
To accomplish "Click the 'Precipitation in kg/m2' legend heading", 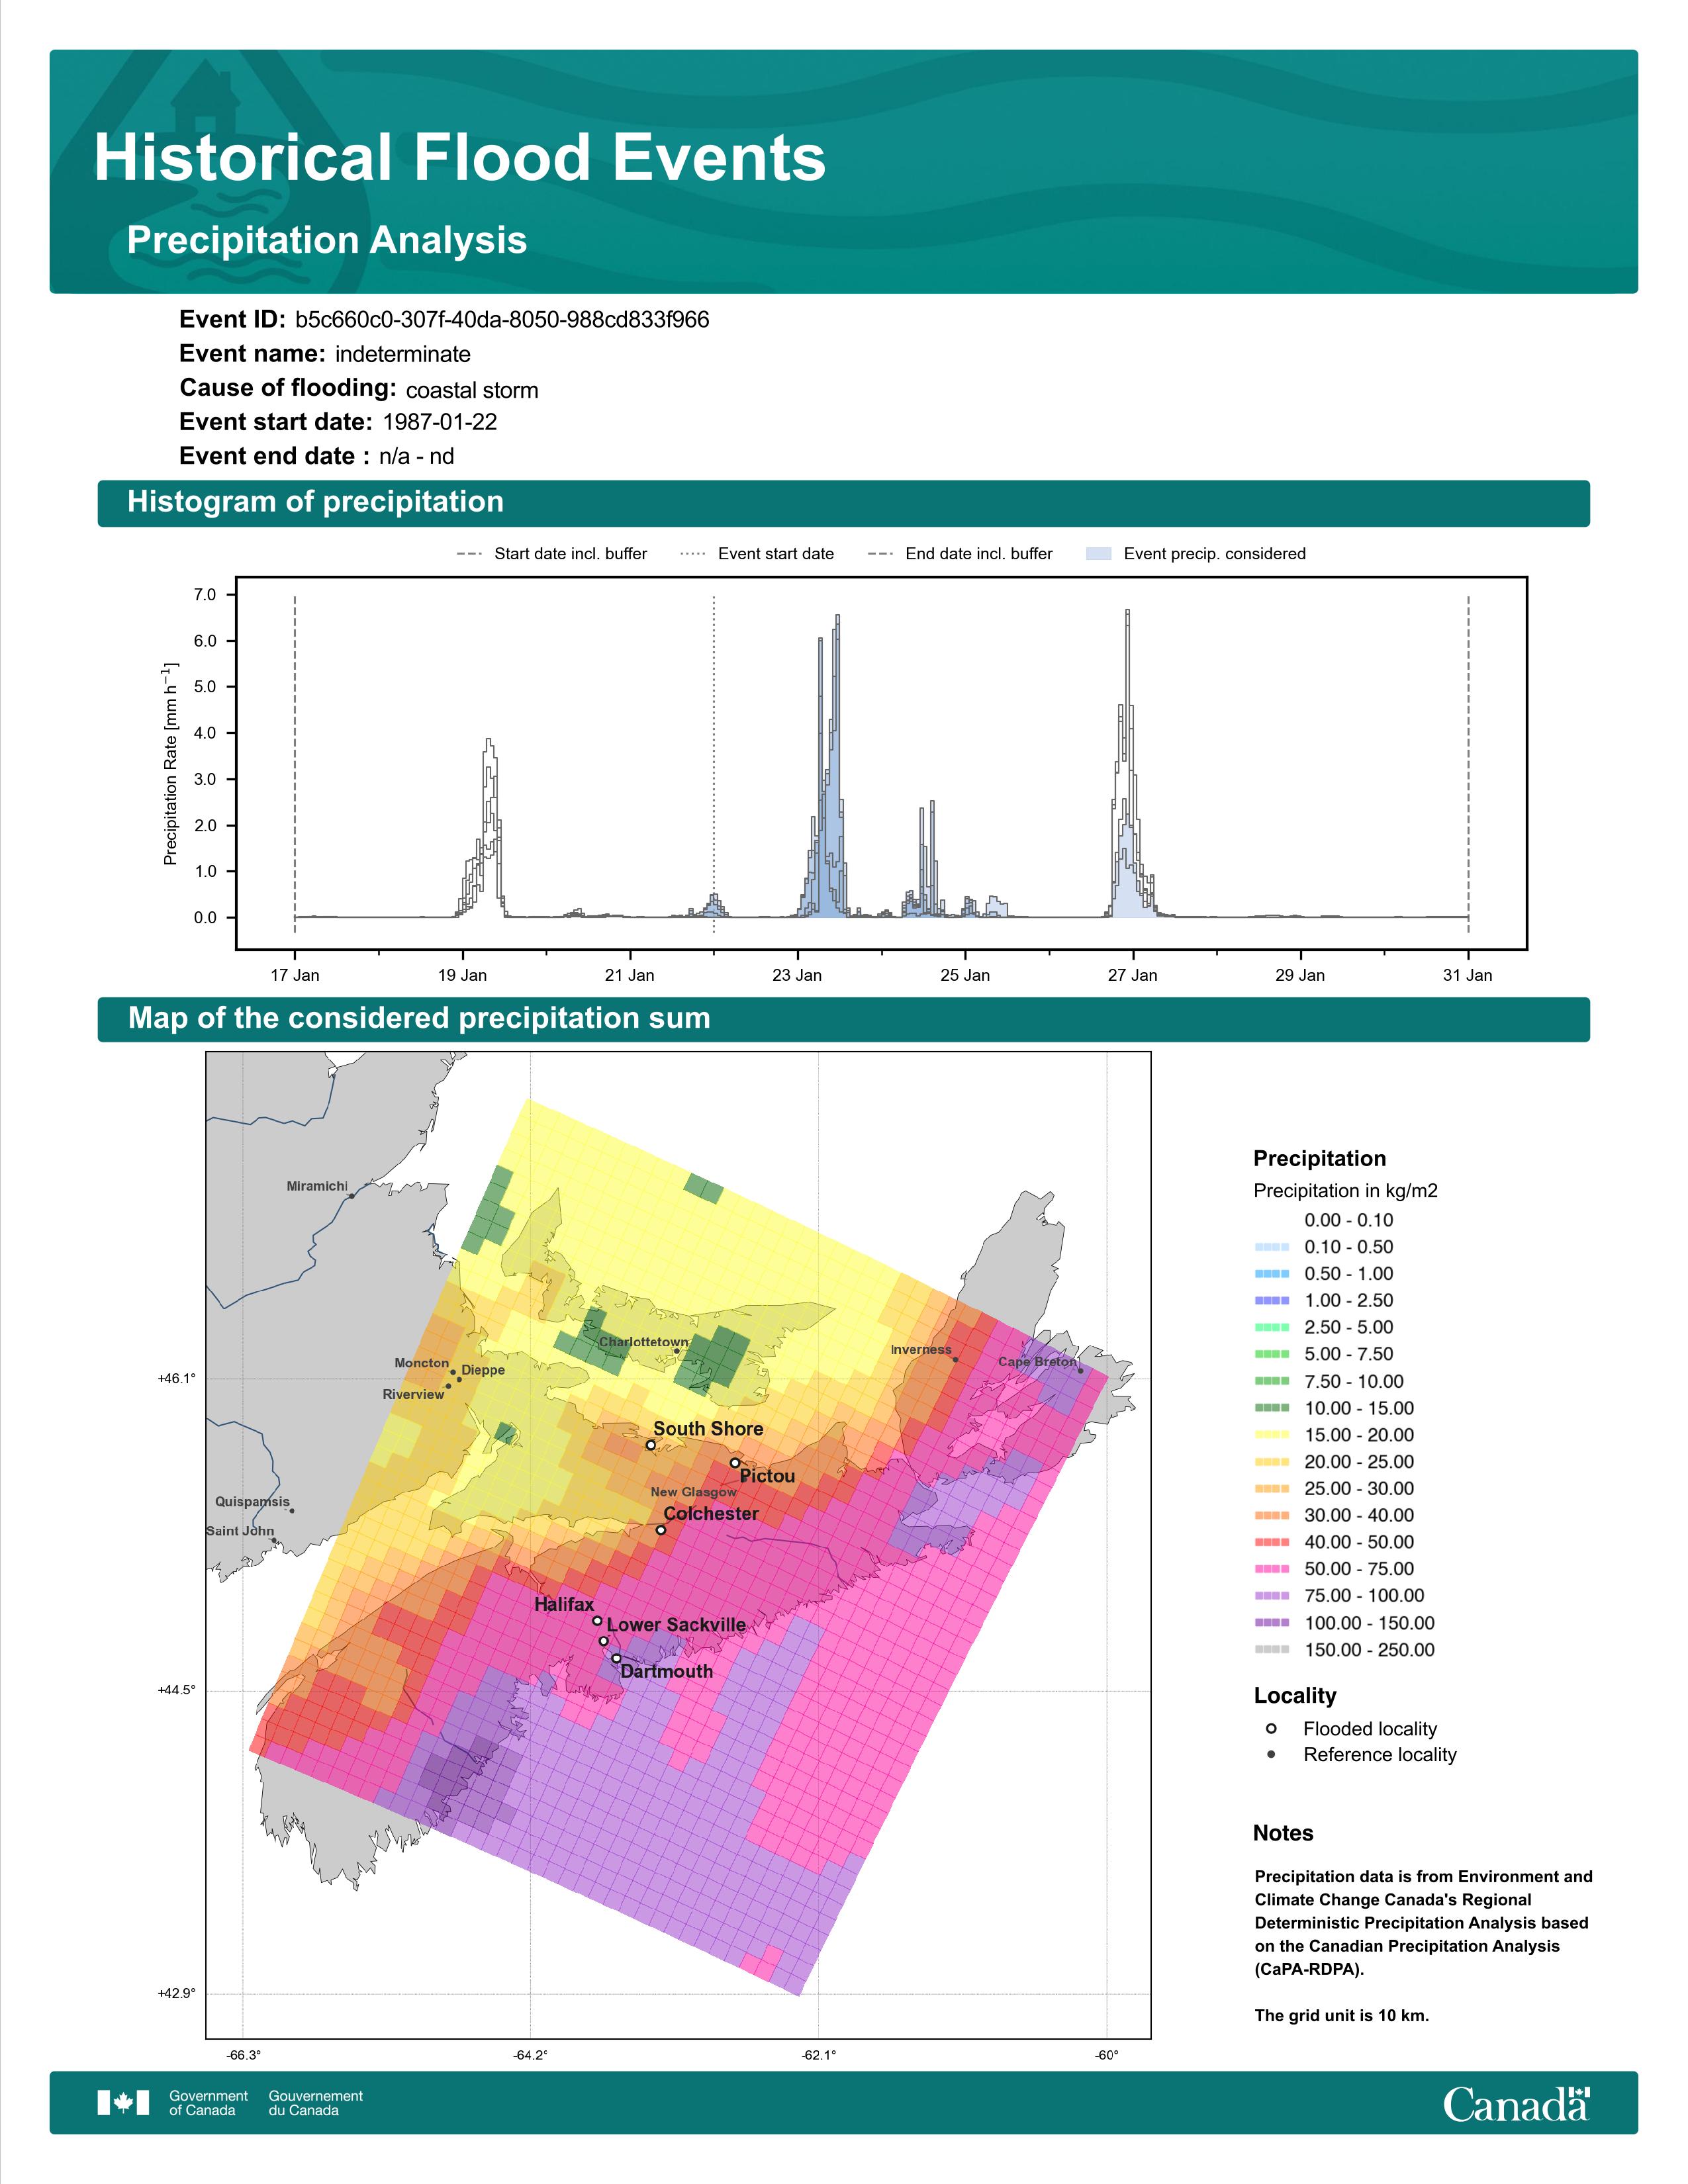I will click(x=1346, y=1191).
